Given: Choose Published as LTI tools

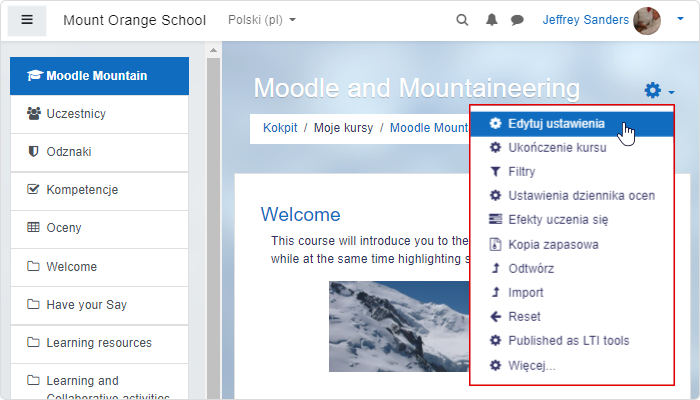Looking at the screenshot, I should point(572,341).
